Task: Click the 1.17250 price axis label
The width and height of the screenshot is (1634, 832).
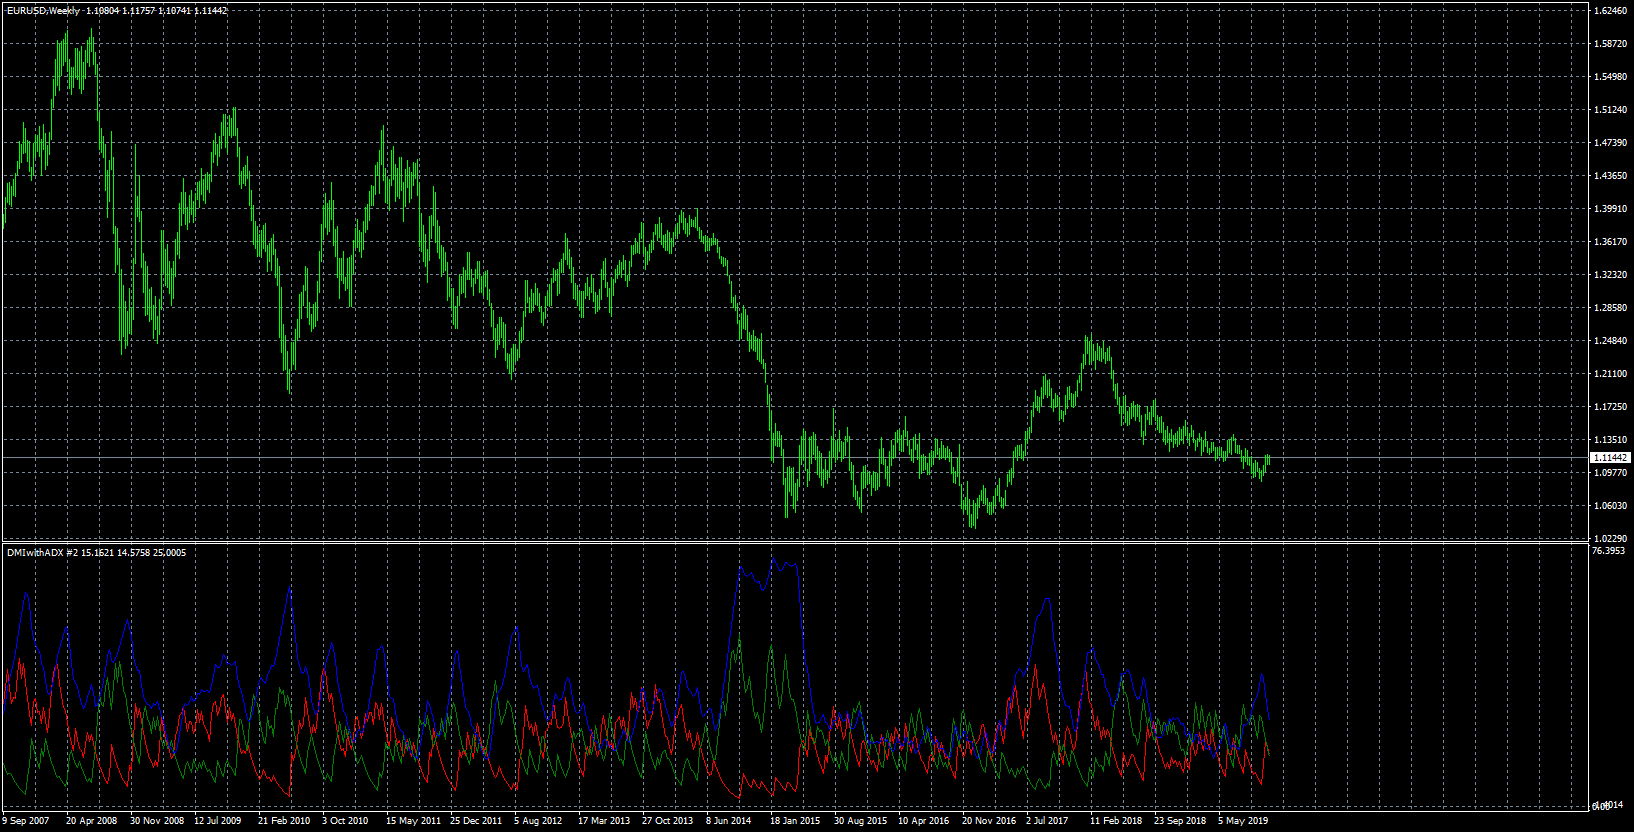Action: [x=1610, y=407]
